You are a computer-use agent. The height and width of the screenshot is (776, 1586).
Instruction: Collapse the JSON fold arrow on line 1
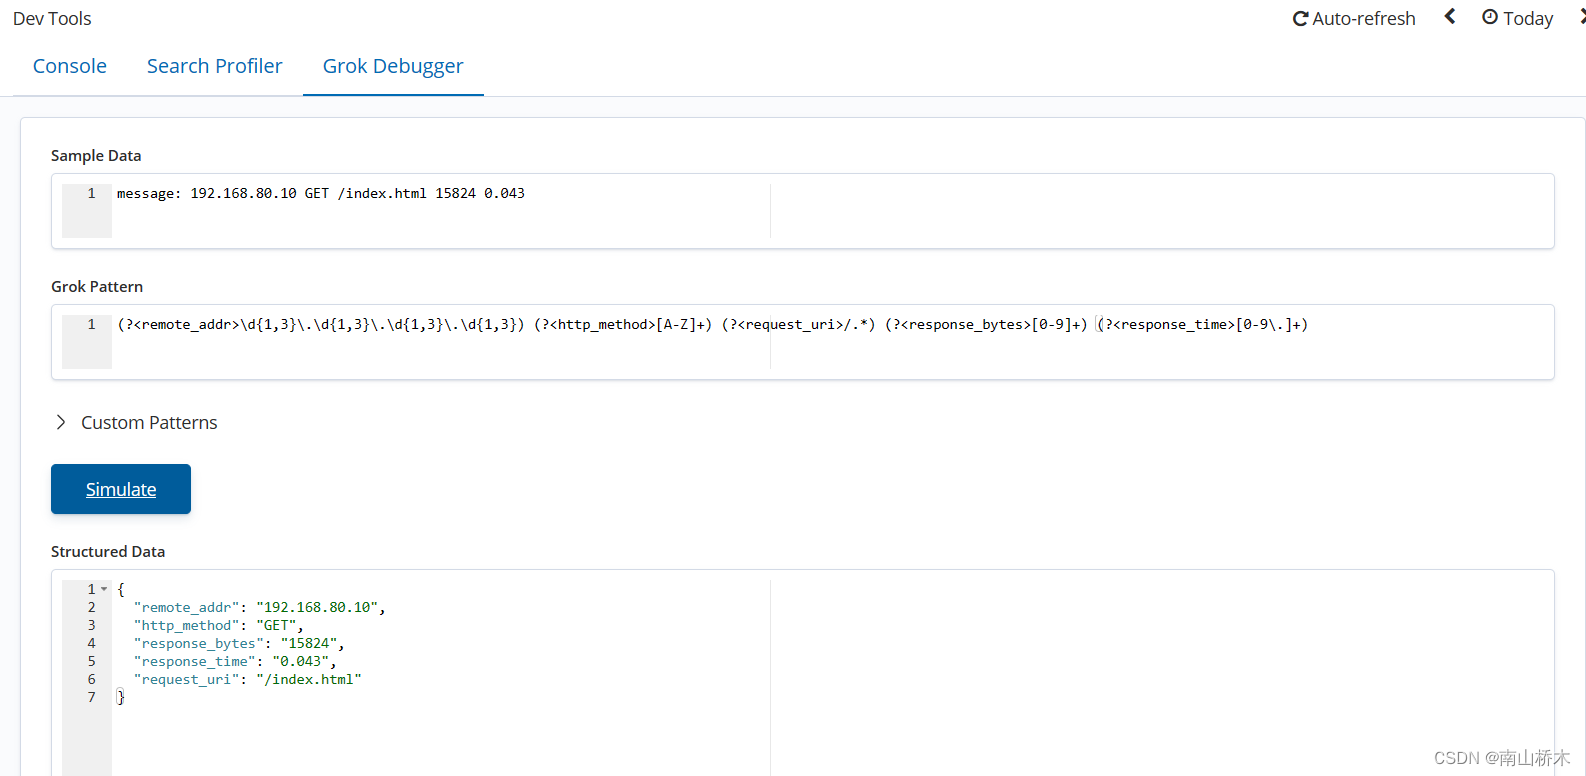tap(104, 589)
